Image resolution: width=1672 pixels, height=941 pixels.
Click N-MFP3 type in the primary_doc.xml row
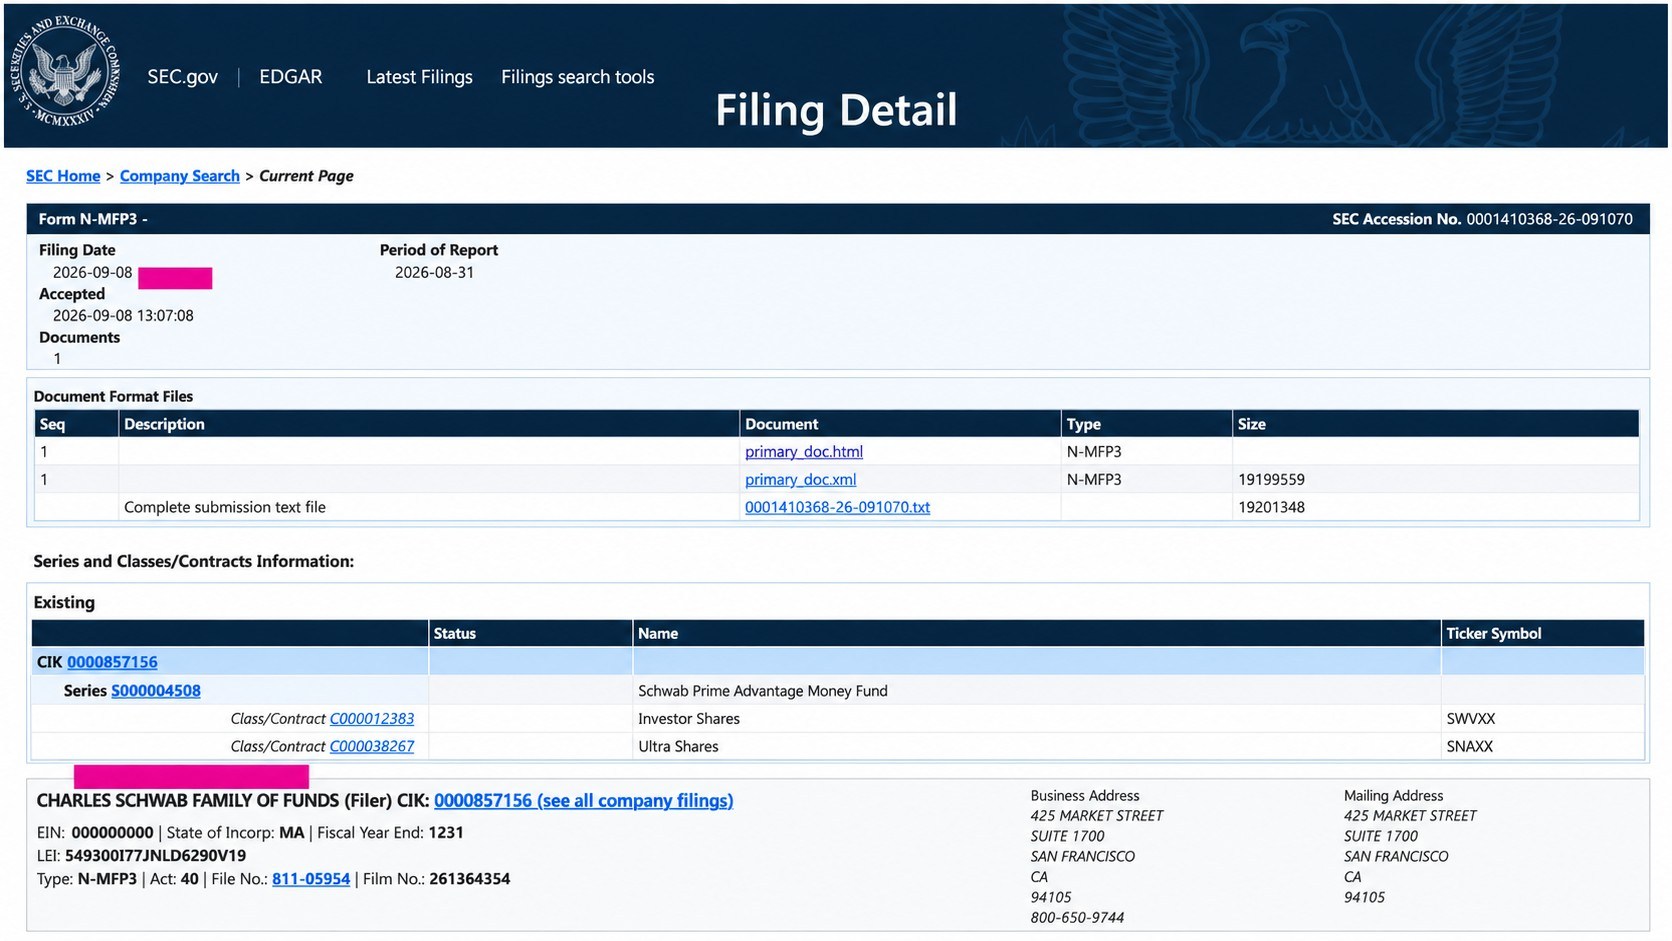(x=1094, y=480)
